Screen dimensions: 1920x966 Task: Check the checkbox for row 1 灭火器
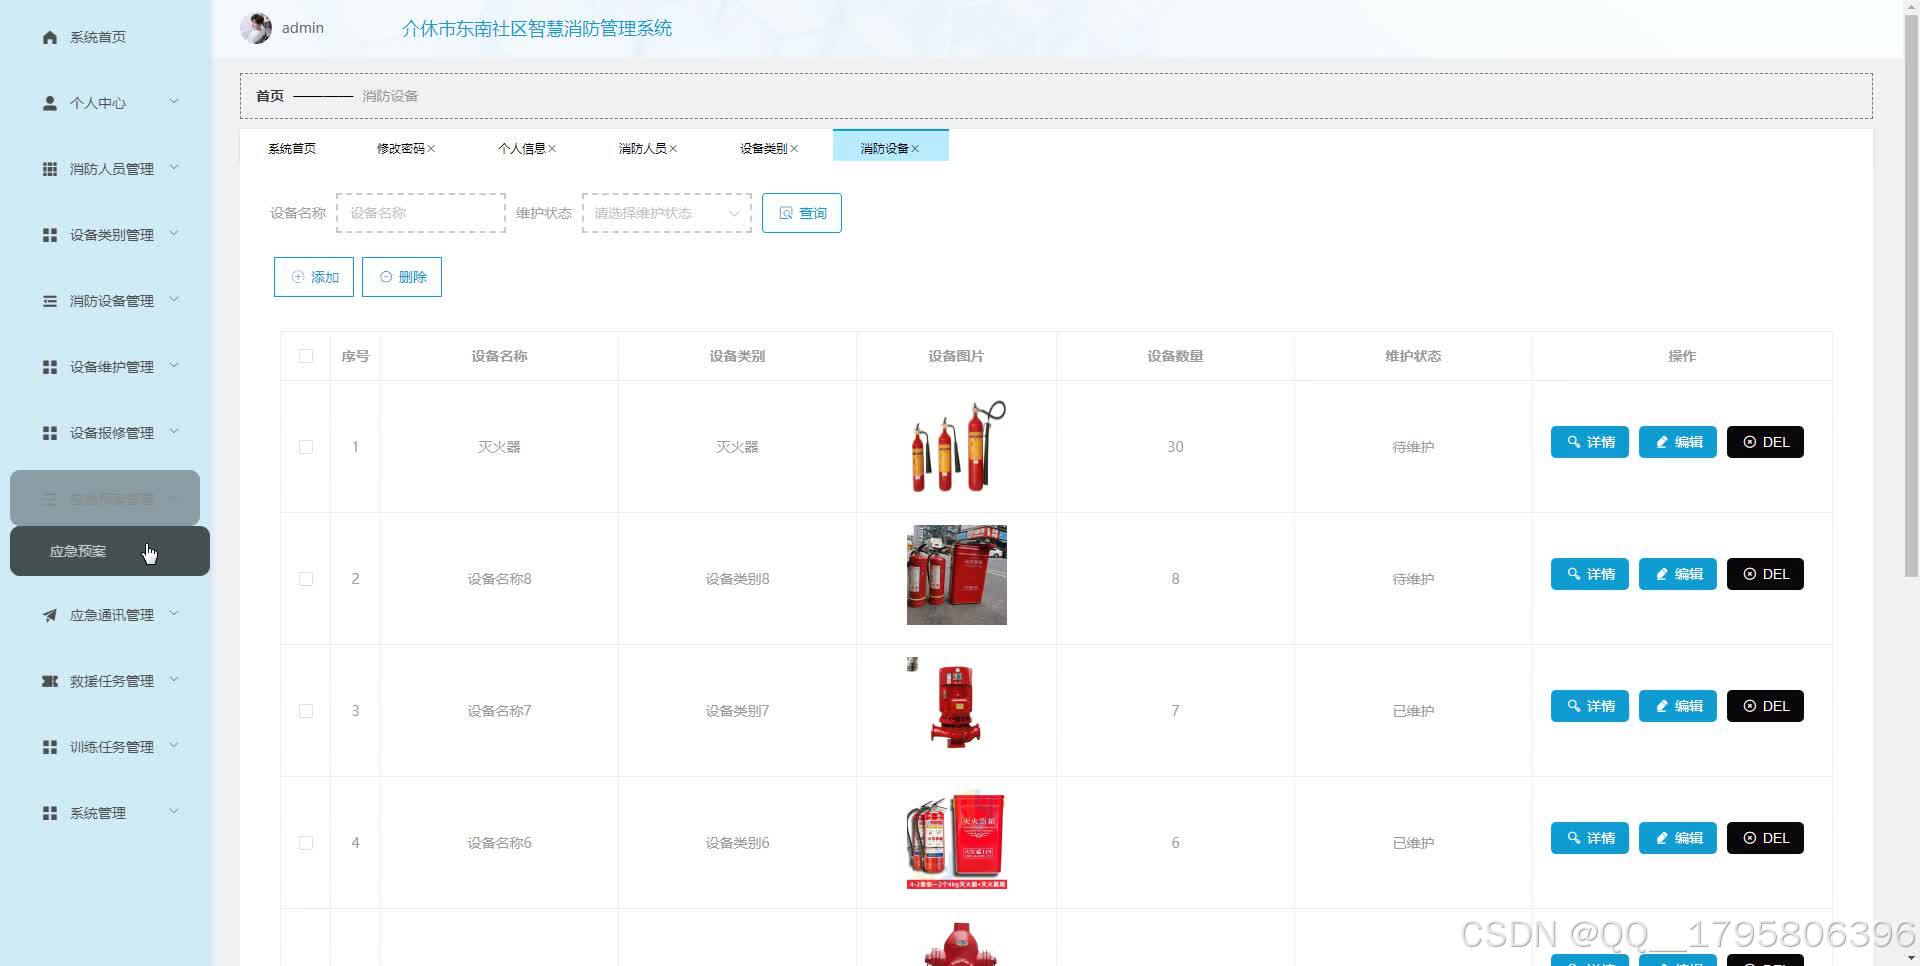tap(305, 447)
